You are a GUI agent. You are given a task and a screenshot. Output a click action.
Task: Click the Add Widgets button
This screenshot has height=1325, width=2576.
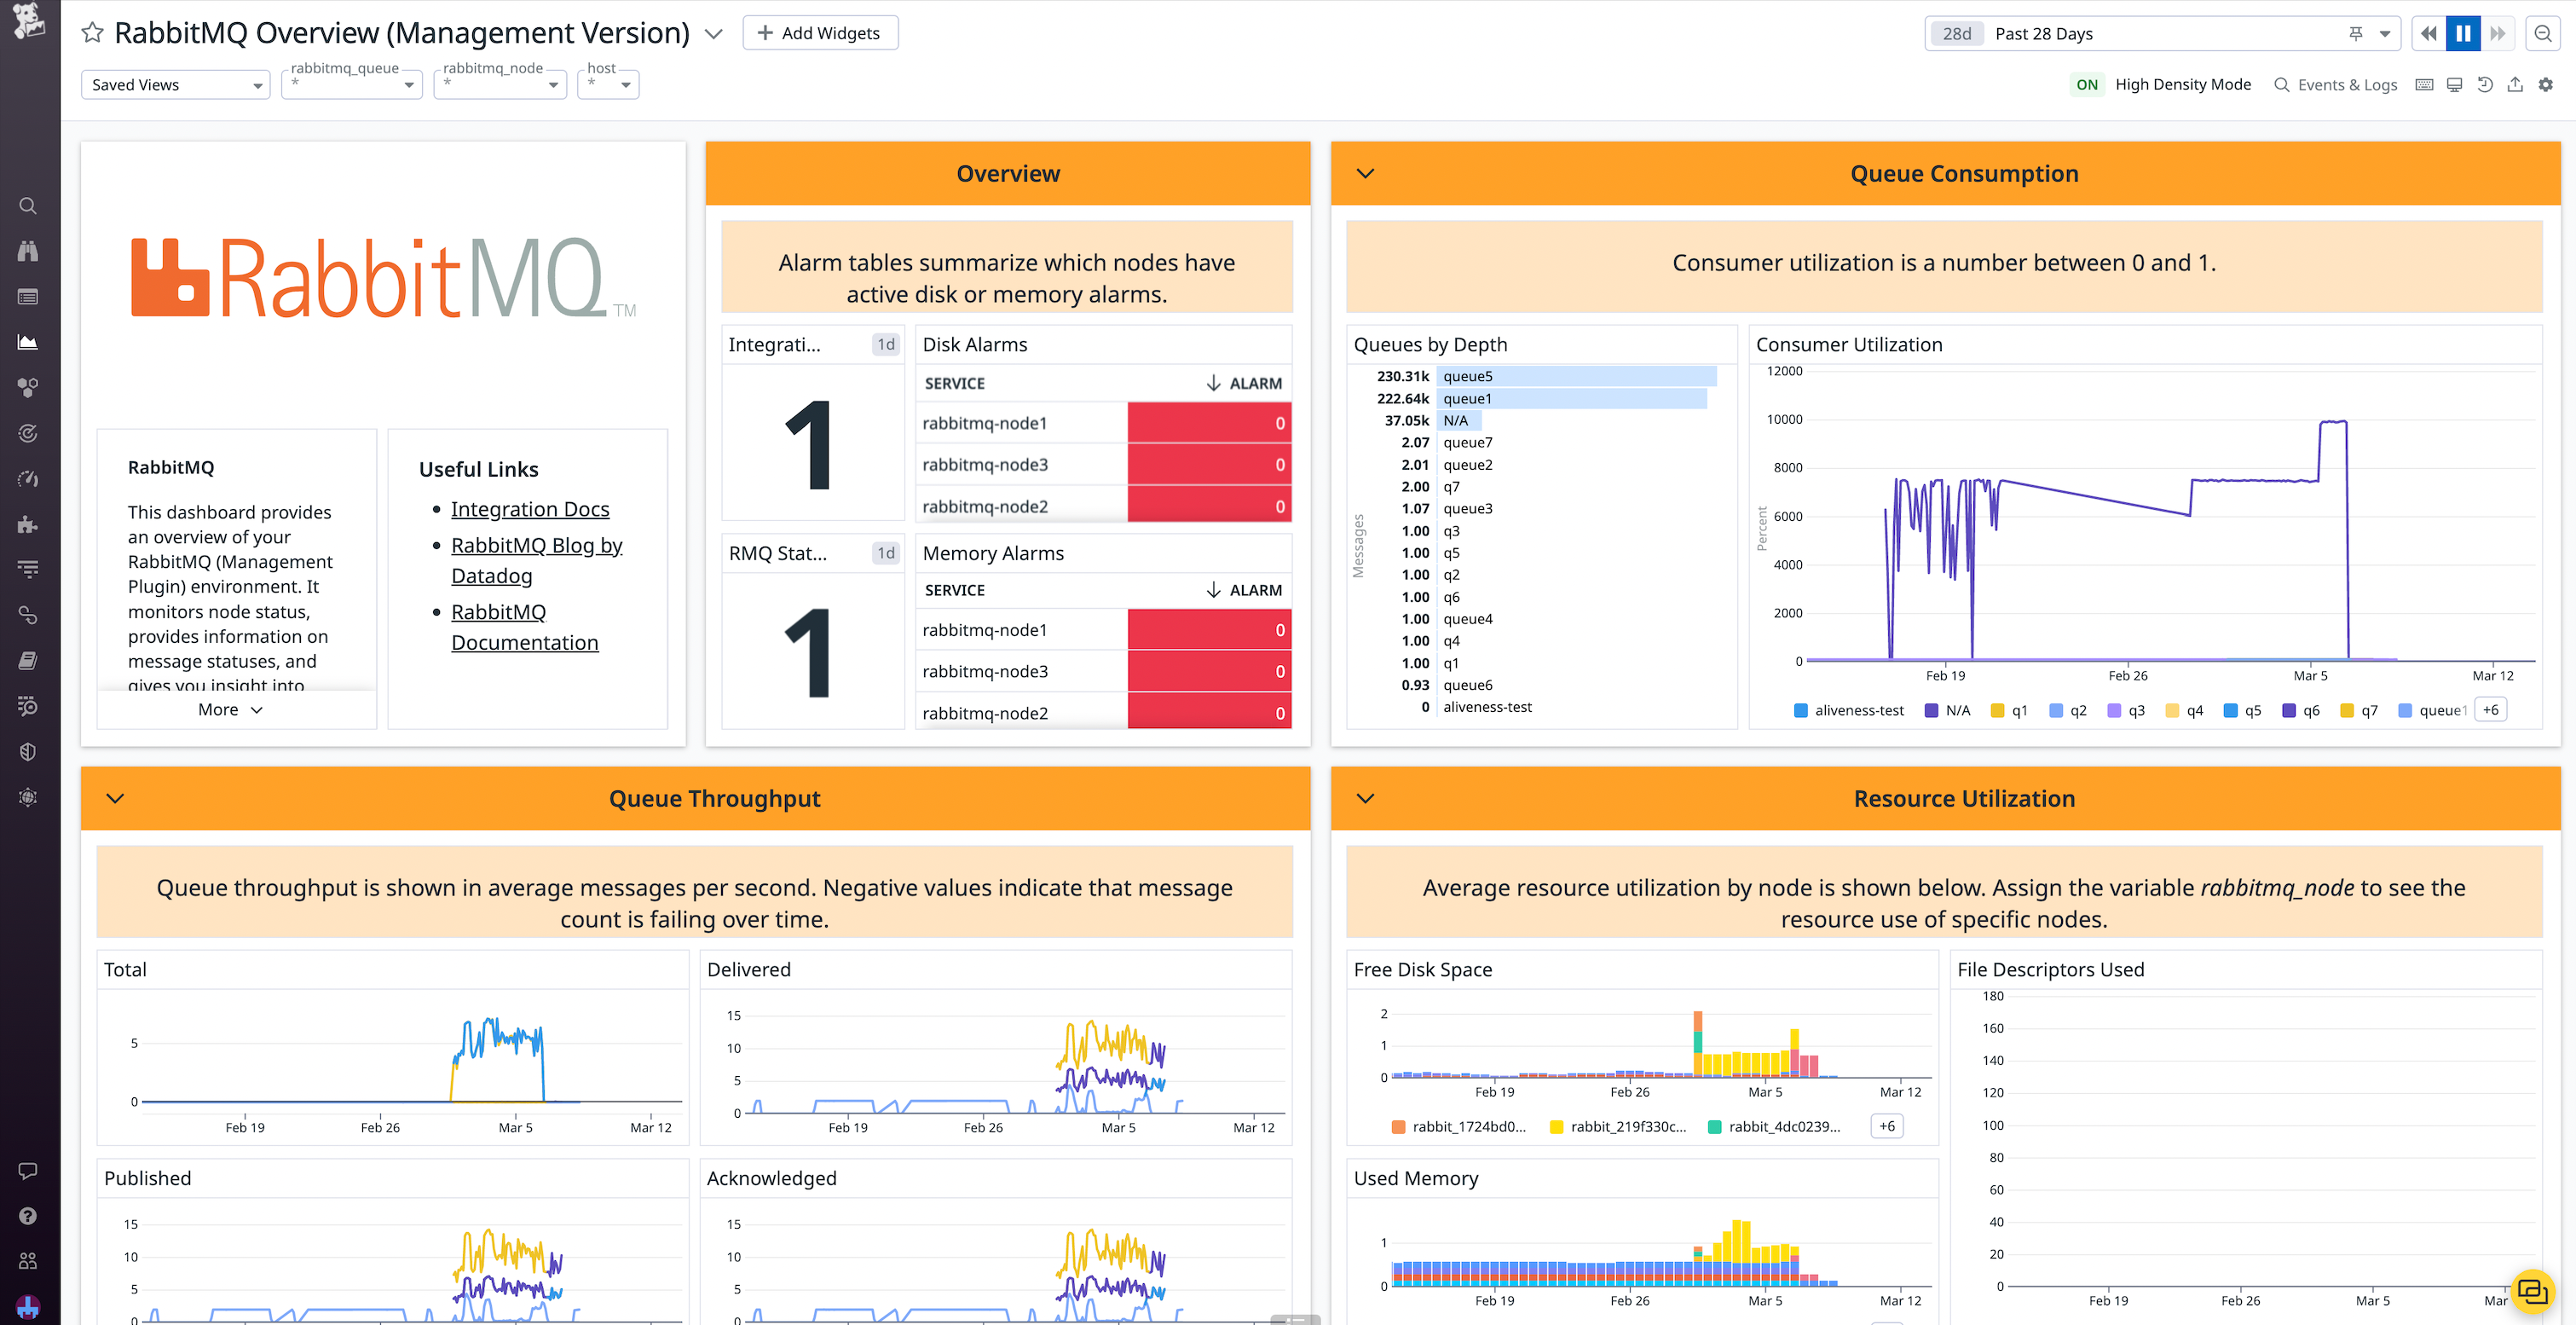[x=820, y=32]
